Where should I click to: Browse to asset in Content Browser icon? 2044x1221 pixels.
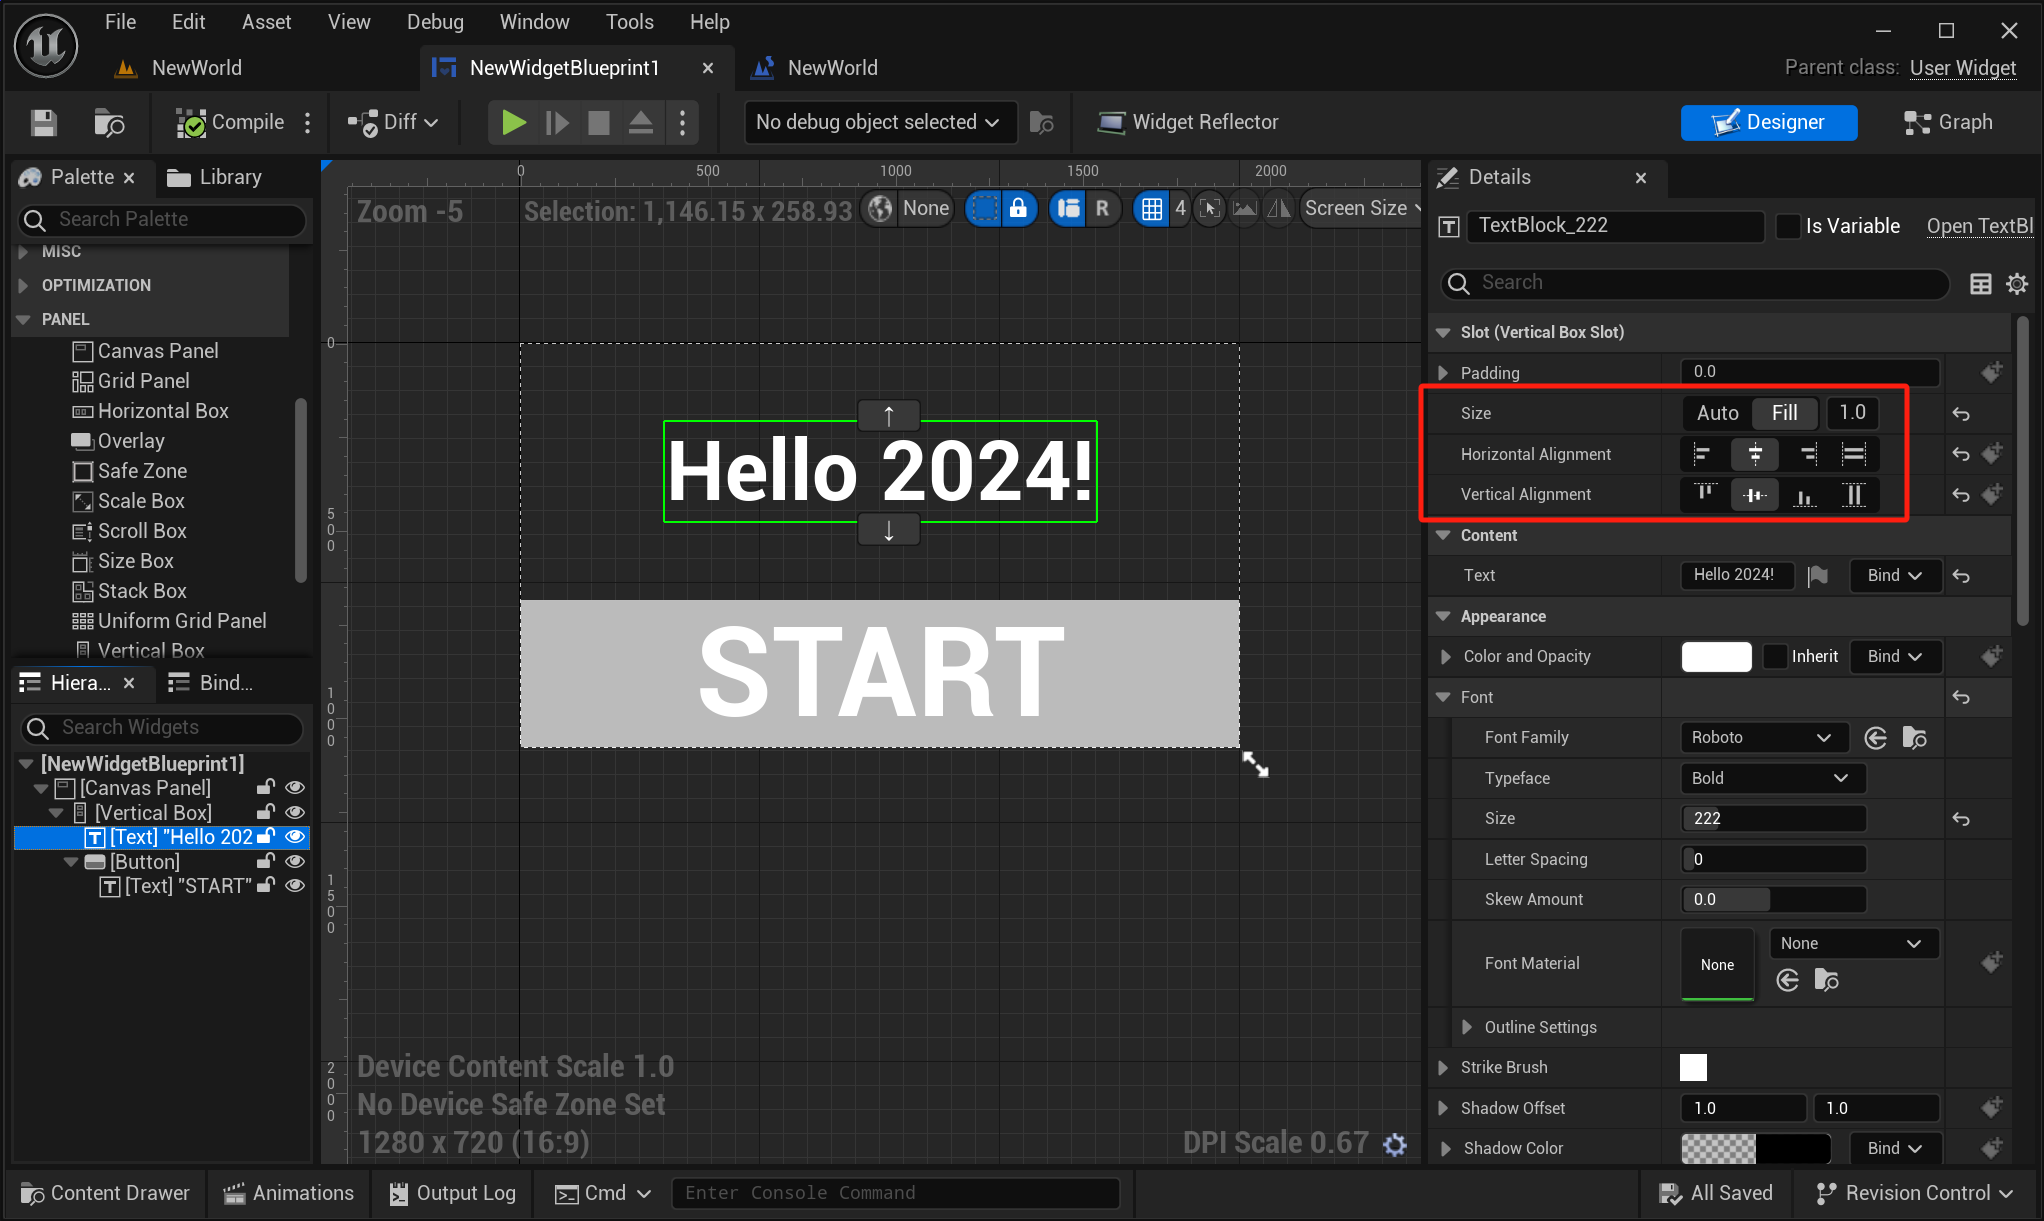tap(109, 122)
